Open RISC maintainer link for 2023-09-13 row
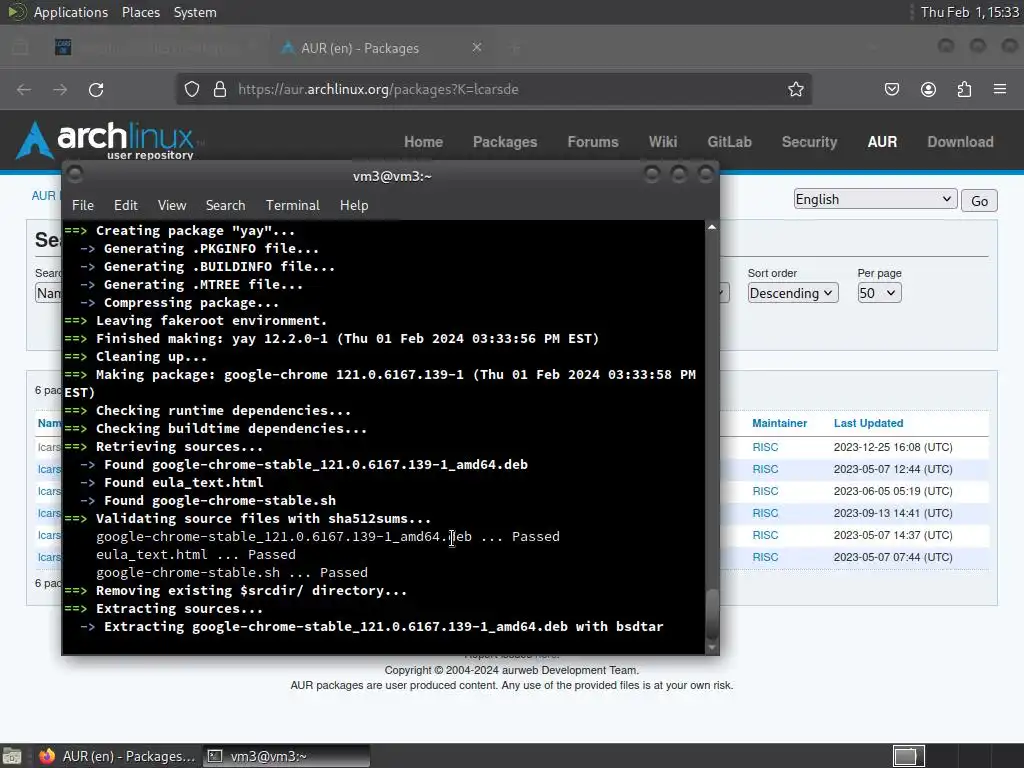The image size is (1024, 768). coord(765,513)
